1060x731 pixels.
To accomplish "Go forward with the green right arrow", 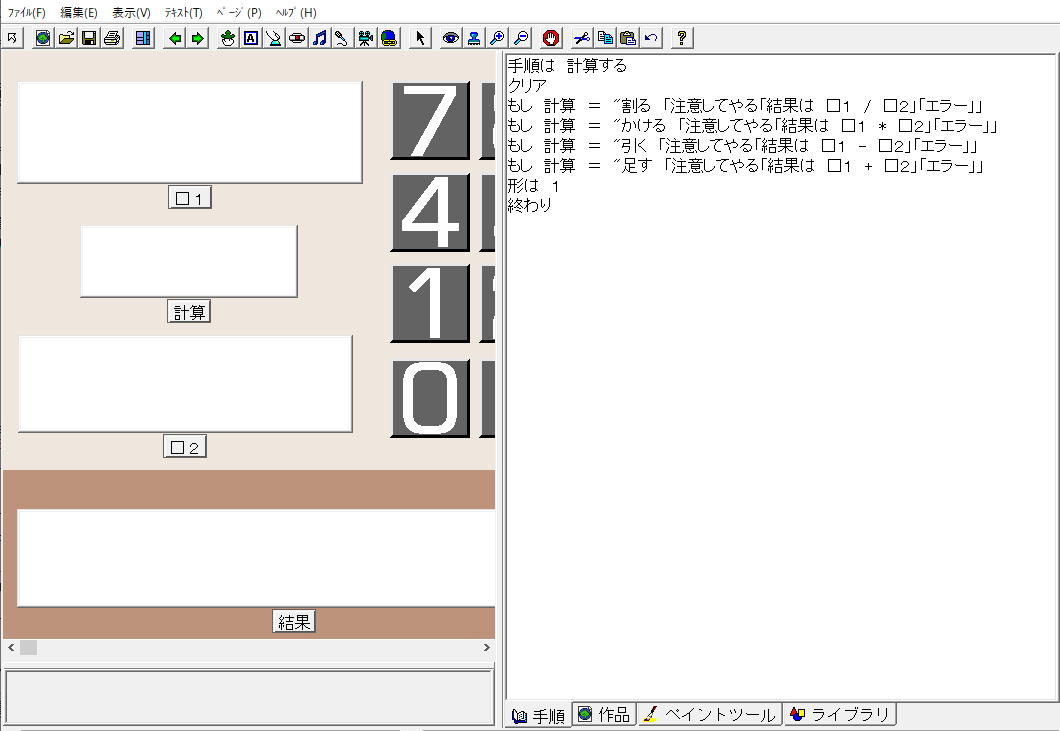I will 198,38.
